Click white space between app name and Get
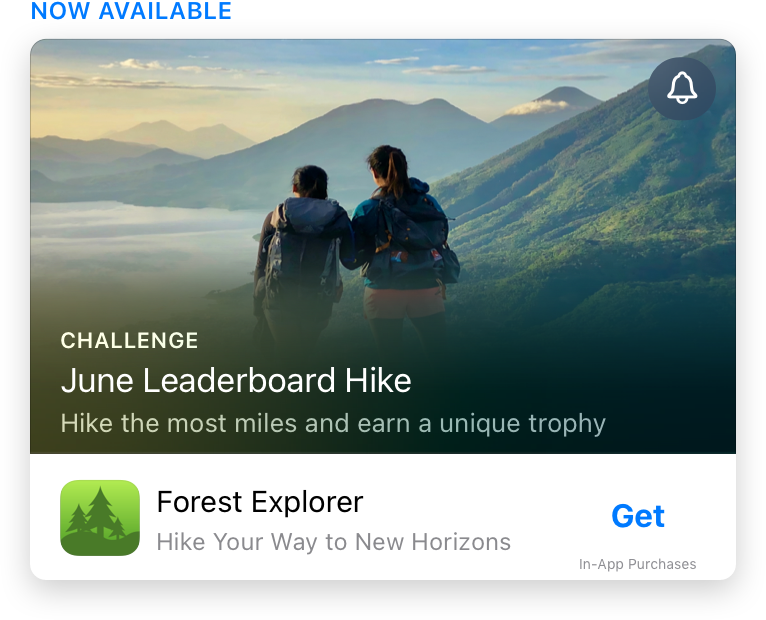 click(489, 503)
